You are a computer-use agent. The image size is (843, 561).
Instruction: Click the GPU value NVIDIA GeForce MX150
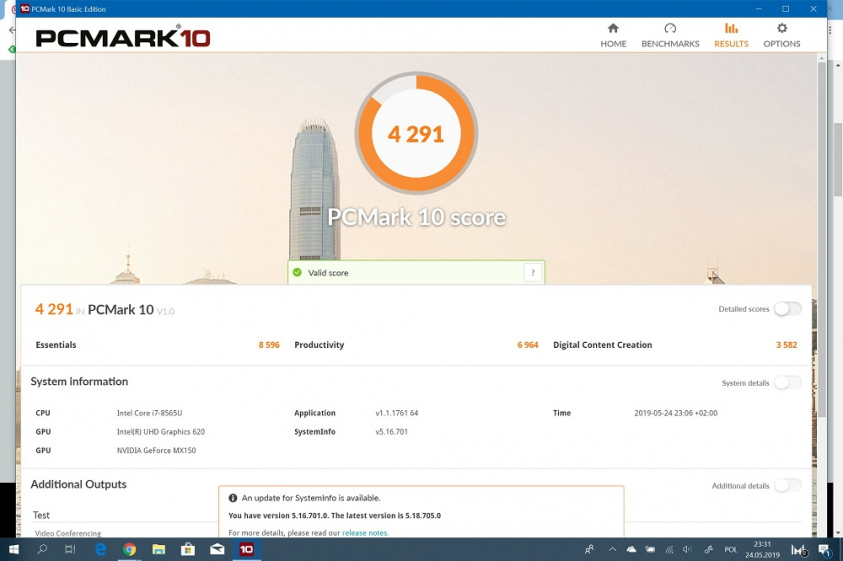click(x=156, y=451)
